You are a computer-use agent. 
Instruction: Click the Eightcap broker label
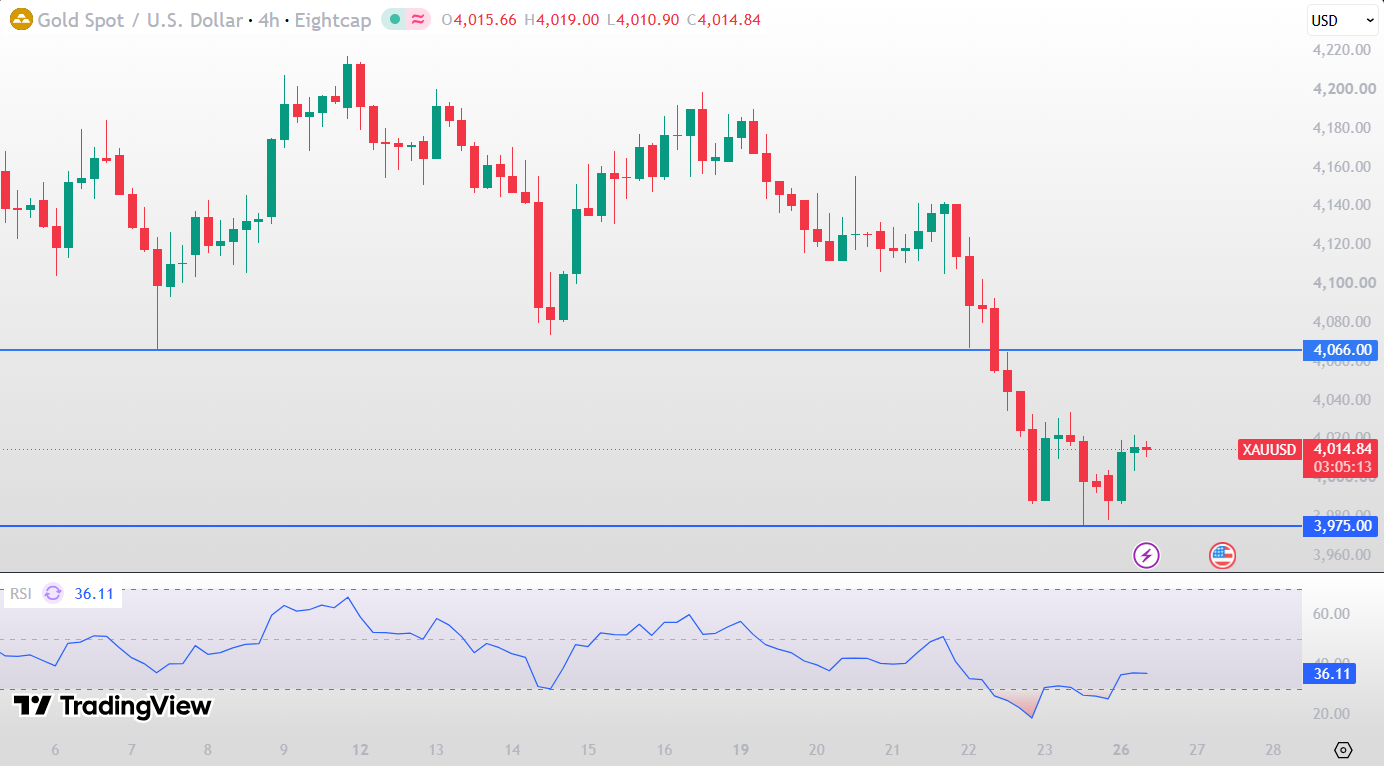point(332,20)
